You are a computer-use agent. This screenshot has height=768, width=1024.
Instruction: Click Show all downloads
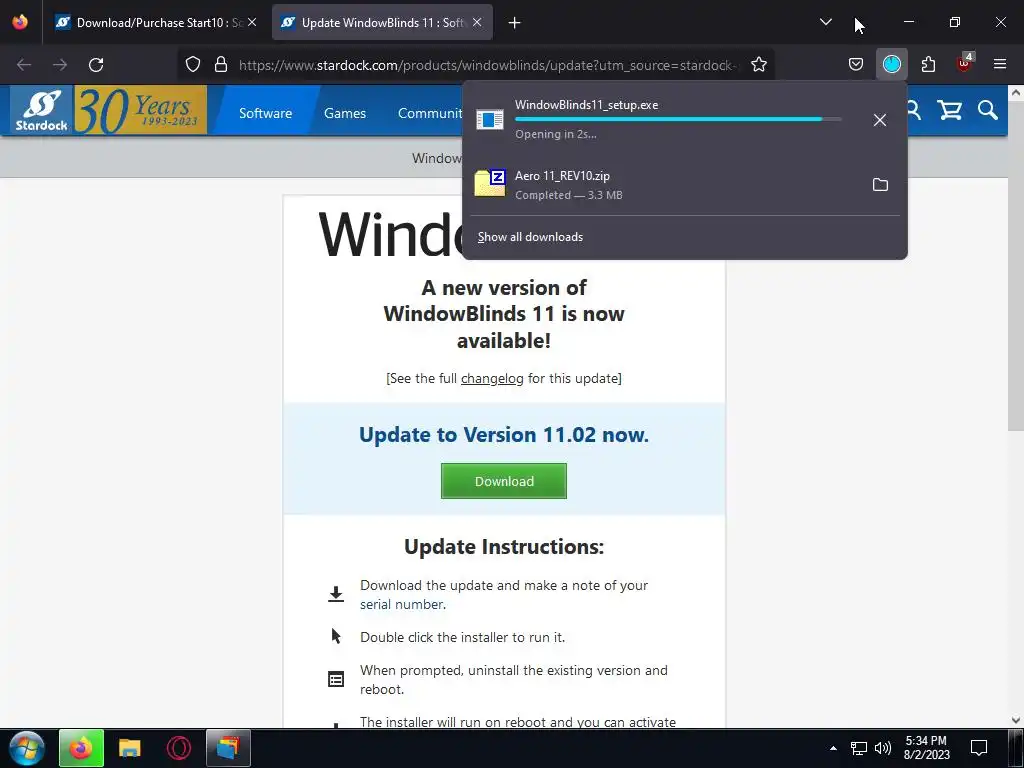click(530, 237)
